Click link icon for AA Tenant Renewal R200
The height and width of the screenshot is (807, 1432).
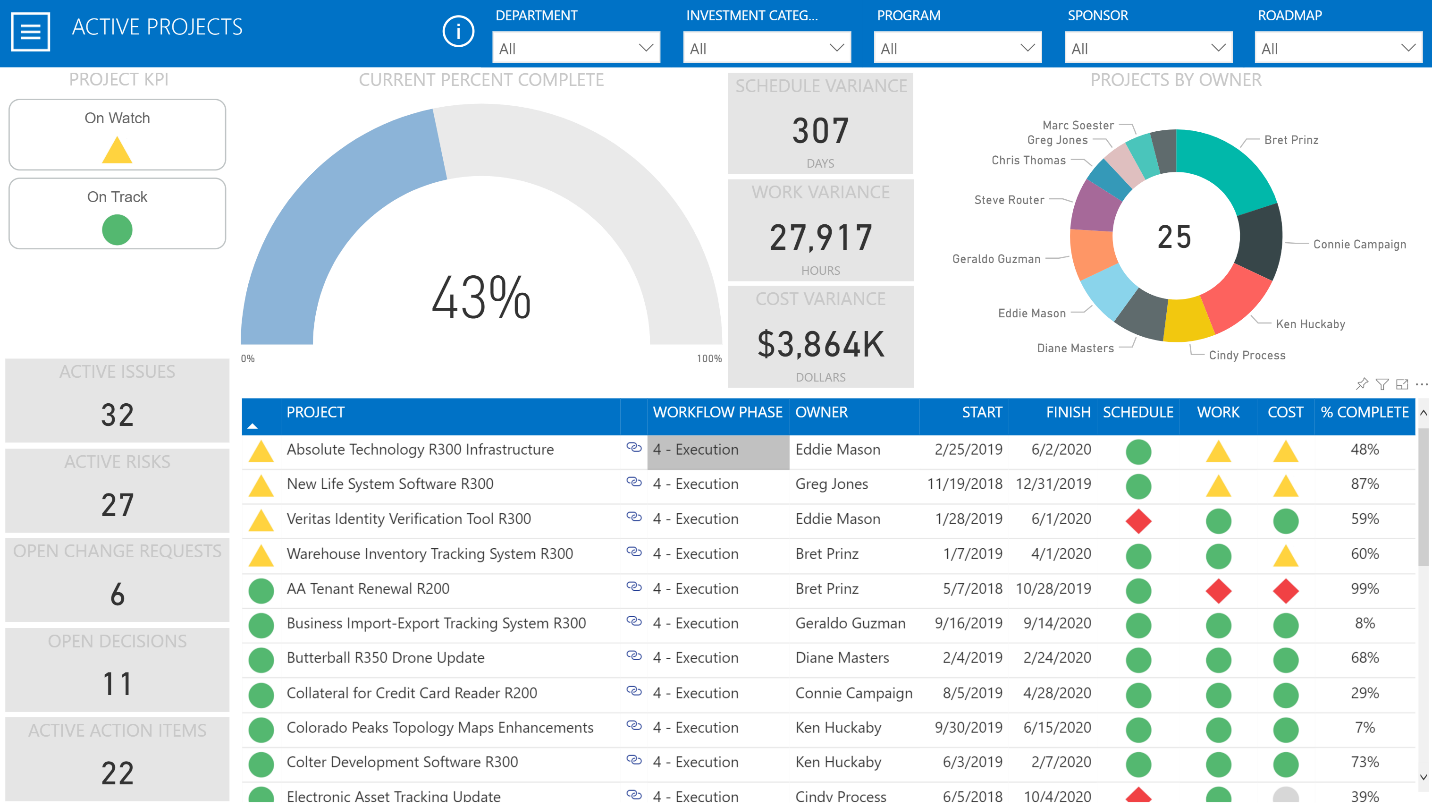634,587
